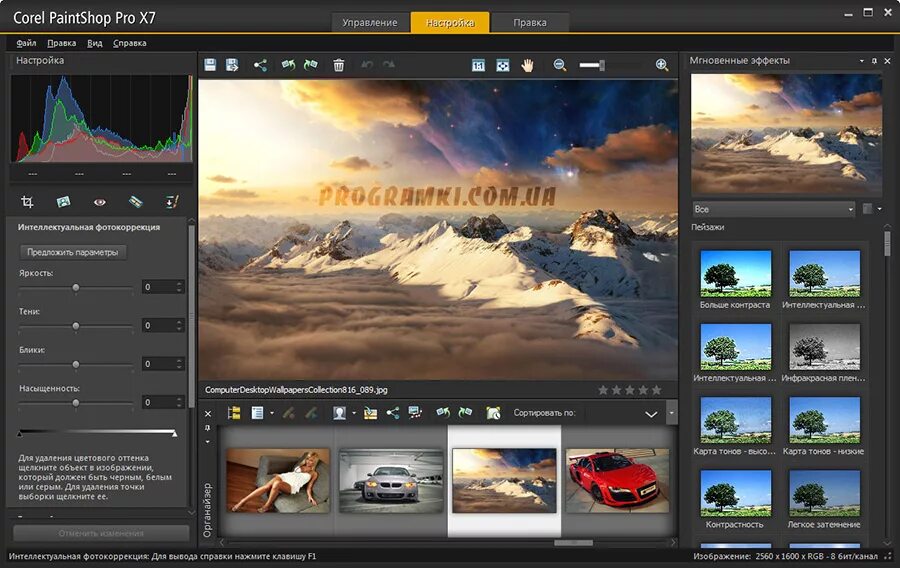900x568 pixels.
Task: Select the Pan hand tool
Action: [x=527, y=65]
